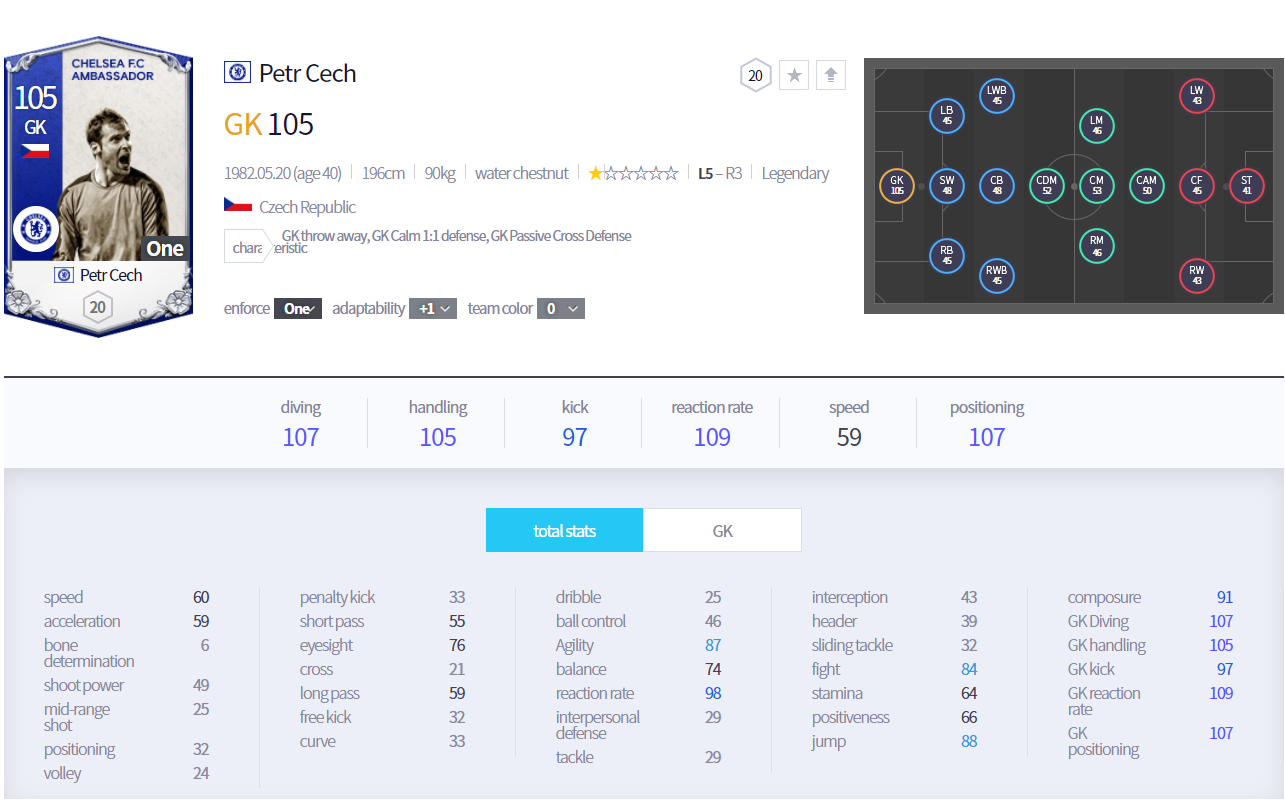Open the adaptability +1 dropdown
Image resolution: width=1285 pixels, height=802 pixels.
[x=433, y=309]
